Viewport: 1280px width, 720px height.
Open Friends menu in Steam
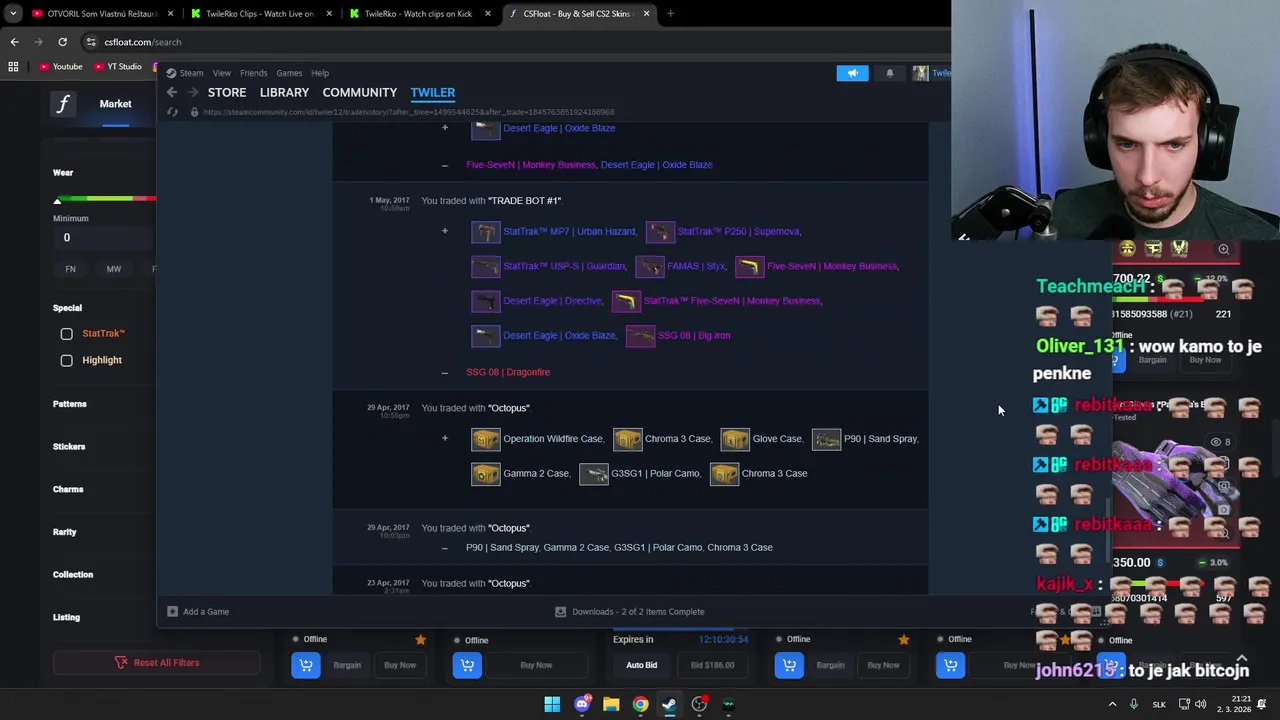tap(253, 73)
